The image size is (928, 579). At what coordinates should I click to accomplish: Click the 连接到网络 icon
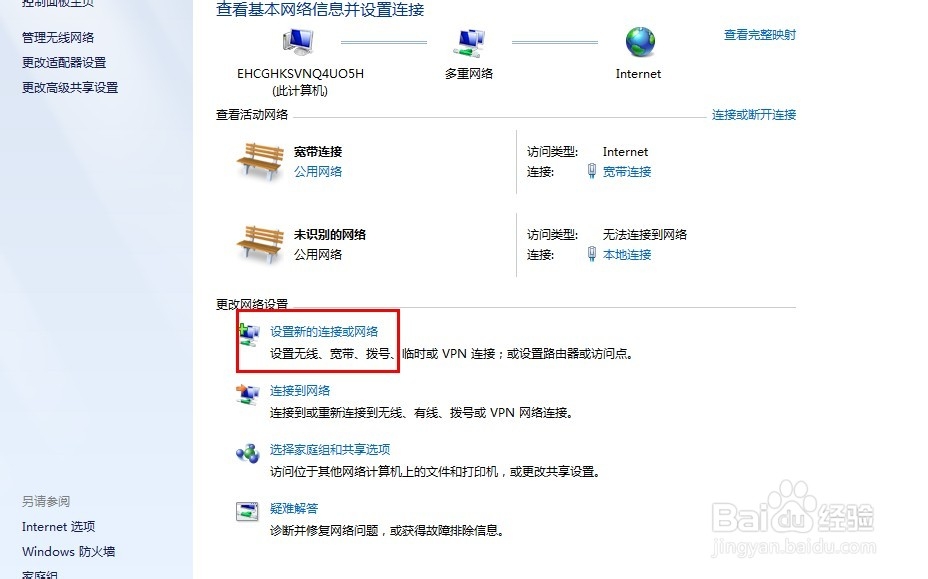[247, 394]
